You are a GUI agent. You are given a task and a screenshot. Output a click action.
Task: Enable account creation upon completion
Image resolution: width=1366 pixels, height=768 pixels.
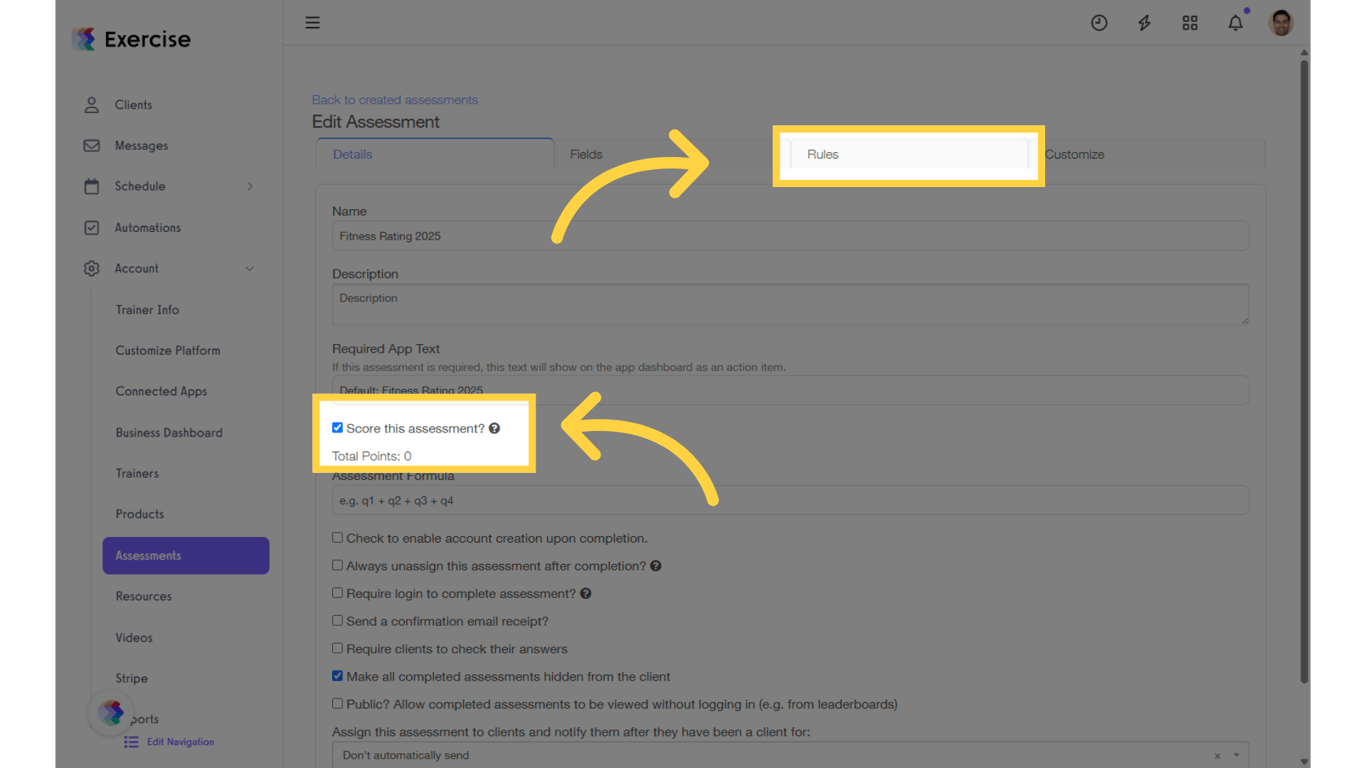coord(337,537)
